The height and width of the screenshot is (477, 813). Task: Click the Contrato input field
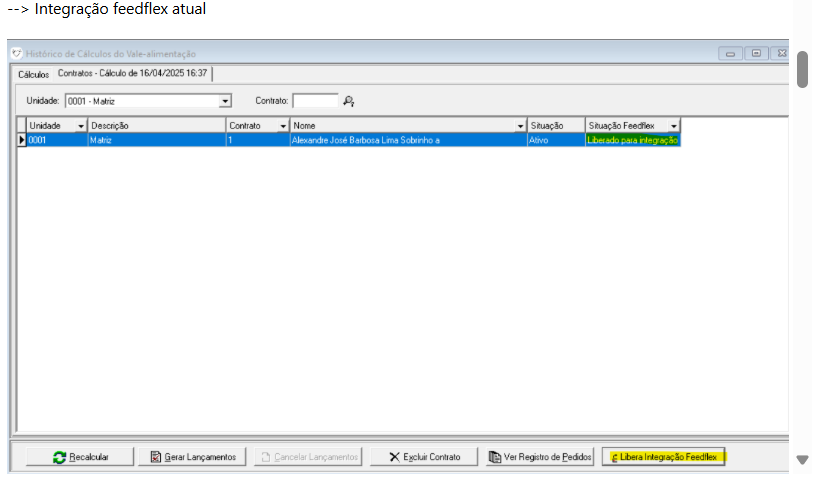click(x=315, y=101)
